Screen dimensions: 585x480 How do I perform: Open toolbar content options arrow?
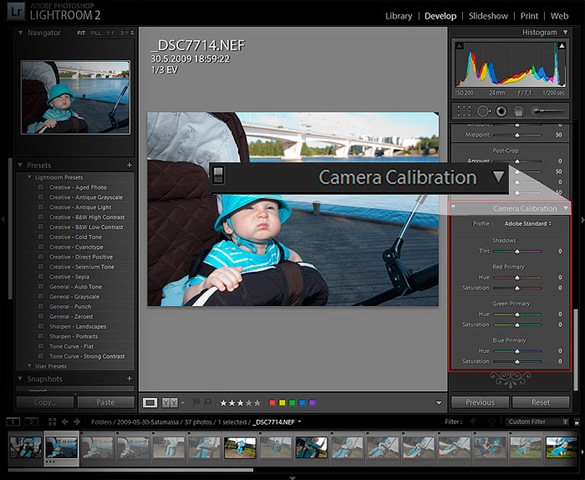coord(439,403)
